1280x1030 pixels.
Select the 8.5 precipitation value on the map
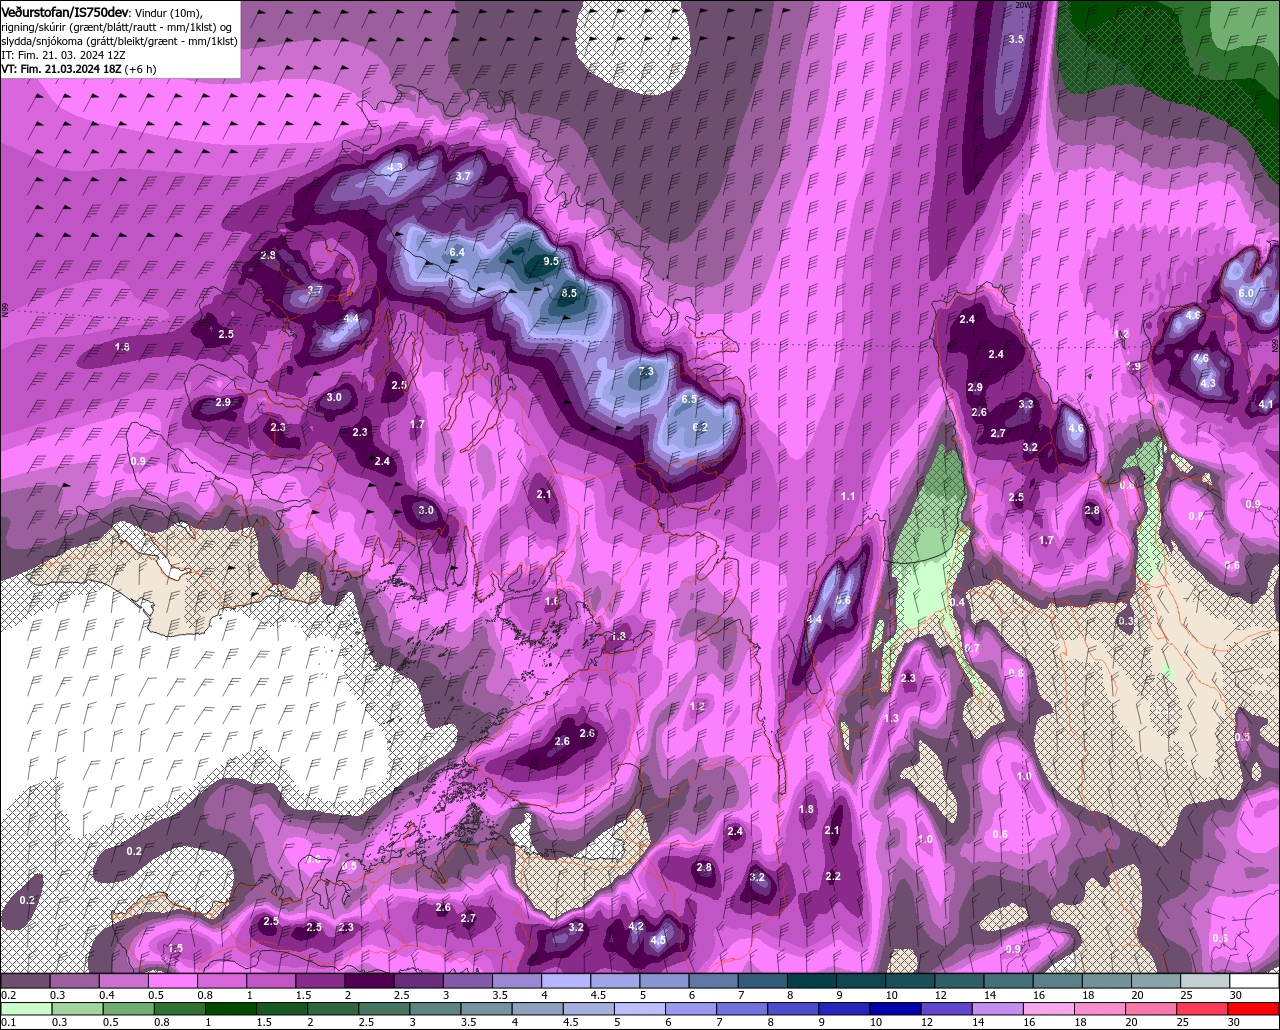[x=569, y=293]
